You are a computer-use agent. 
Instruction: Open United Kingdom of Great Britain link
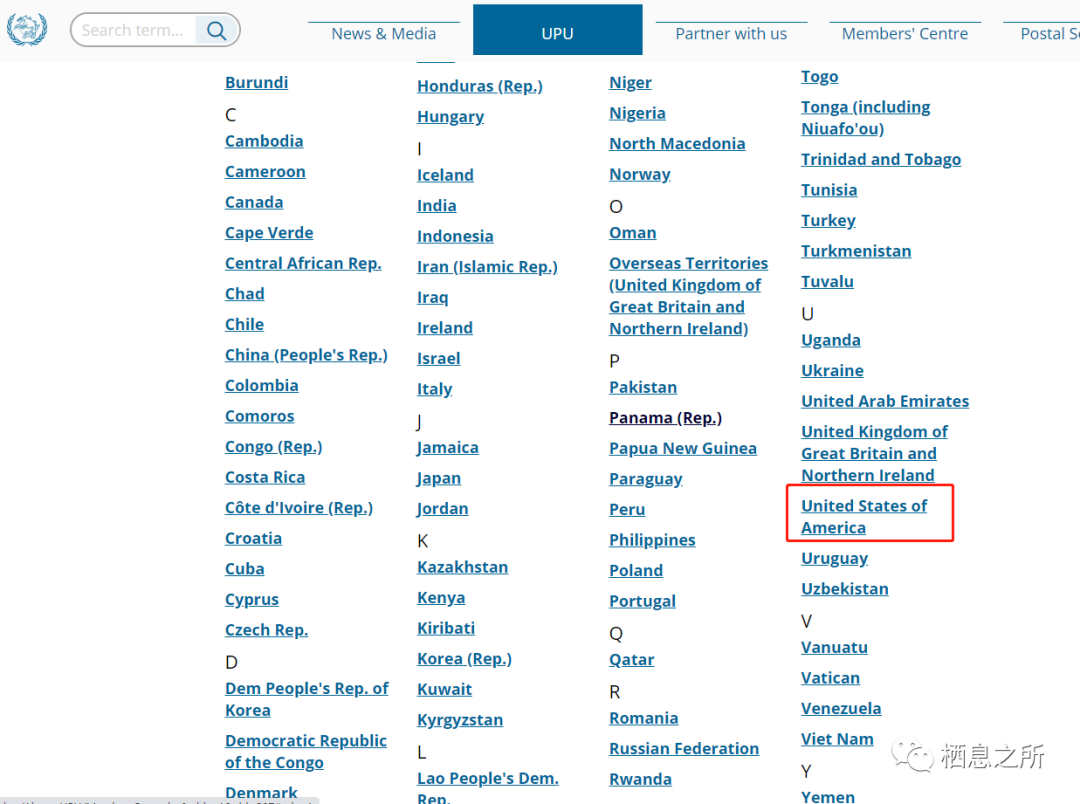pyautogui.click(x=874, y=453)
